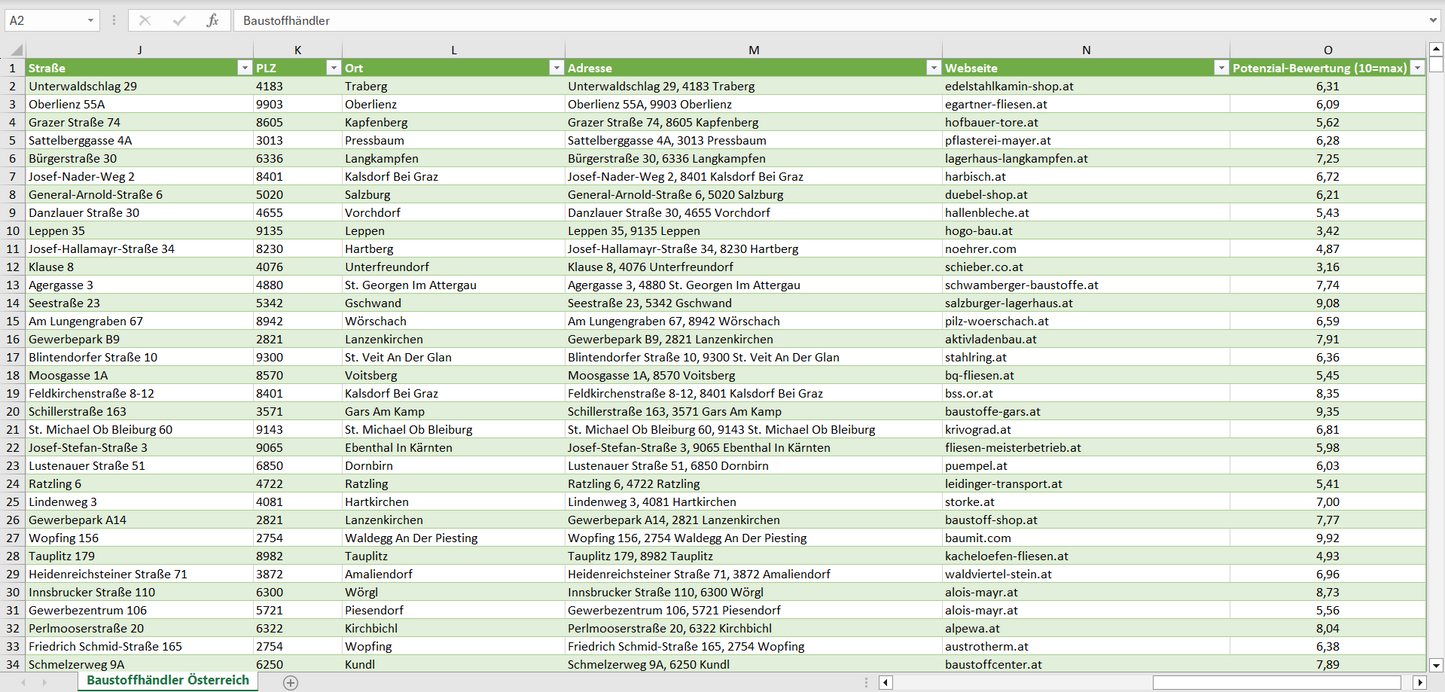This screenshot has height=692, width=1445.
Task: Click the horizontal scrollbar right arrow
Action: tap(1419, 682)
